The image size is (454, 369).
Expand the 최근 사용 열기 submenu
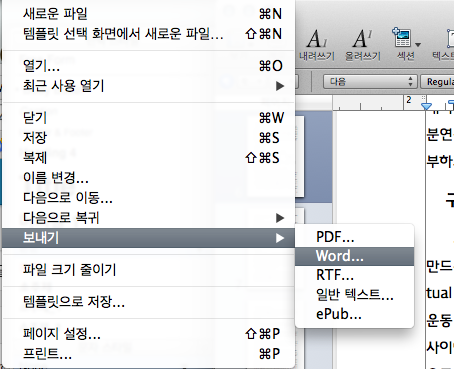(148, 86)
